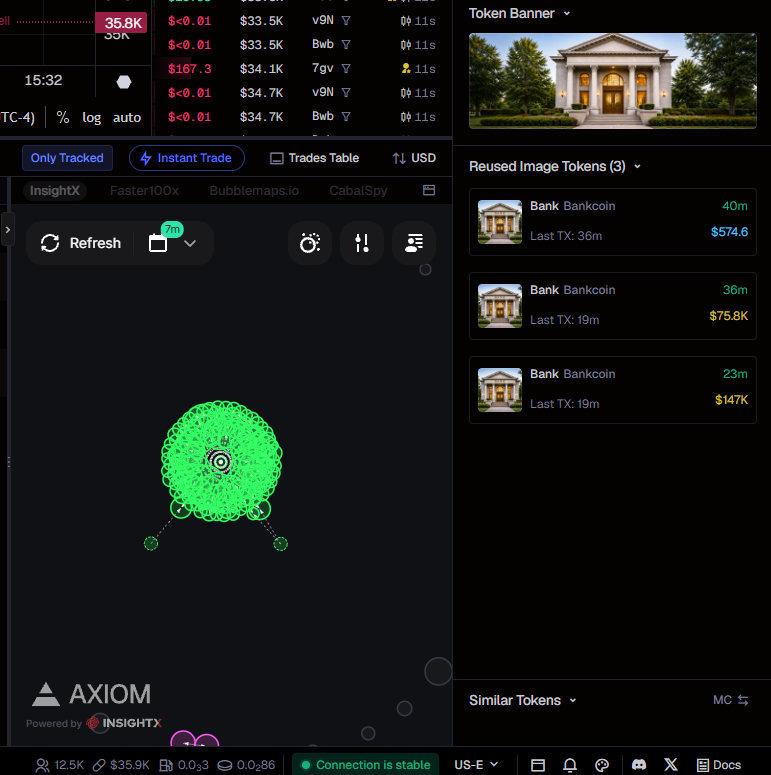
Task: Toggle Instant Trade mode
Action: (186, 158)
